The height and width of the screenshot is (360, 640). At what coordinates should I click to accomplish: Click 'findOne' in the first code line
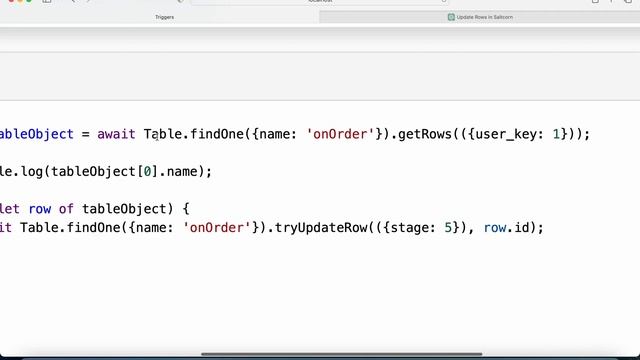tap(217, 134)
